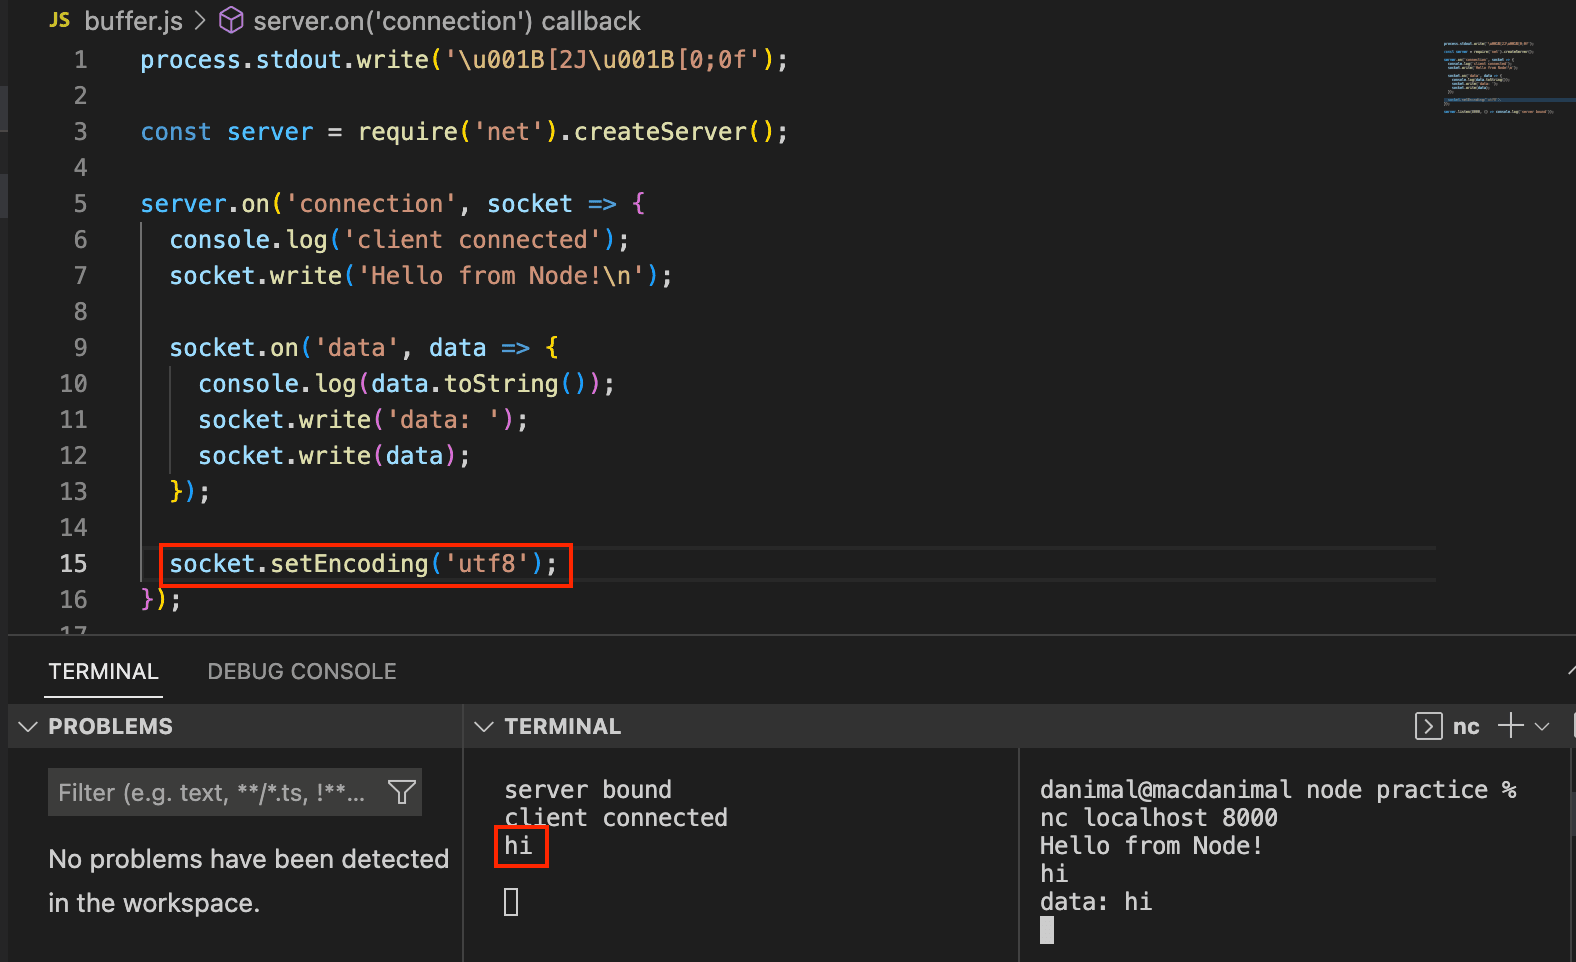Image resolution: width=1576 pixels, height=962 pixels.
Task: Click 'Hello from Node!' in right terminal
Action: click(1151, 845)
